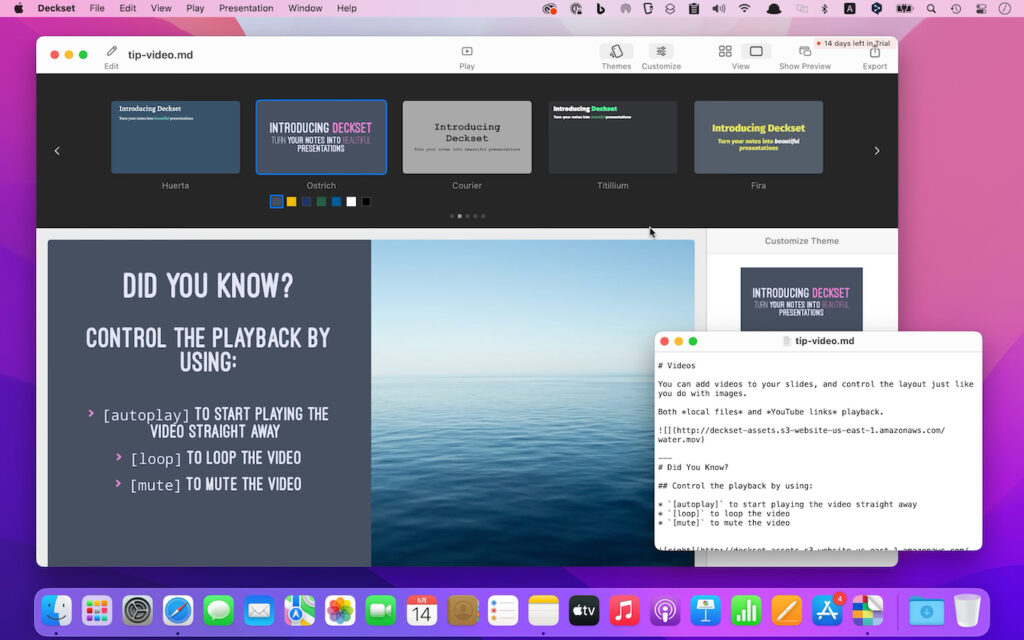
Task: Click the grid view icon
Action: point(726,50)
